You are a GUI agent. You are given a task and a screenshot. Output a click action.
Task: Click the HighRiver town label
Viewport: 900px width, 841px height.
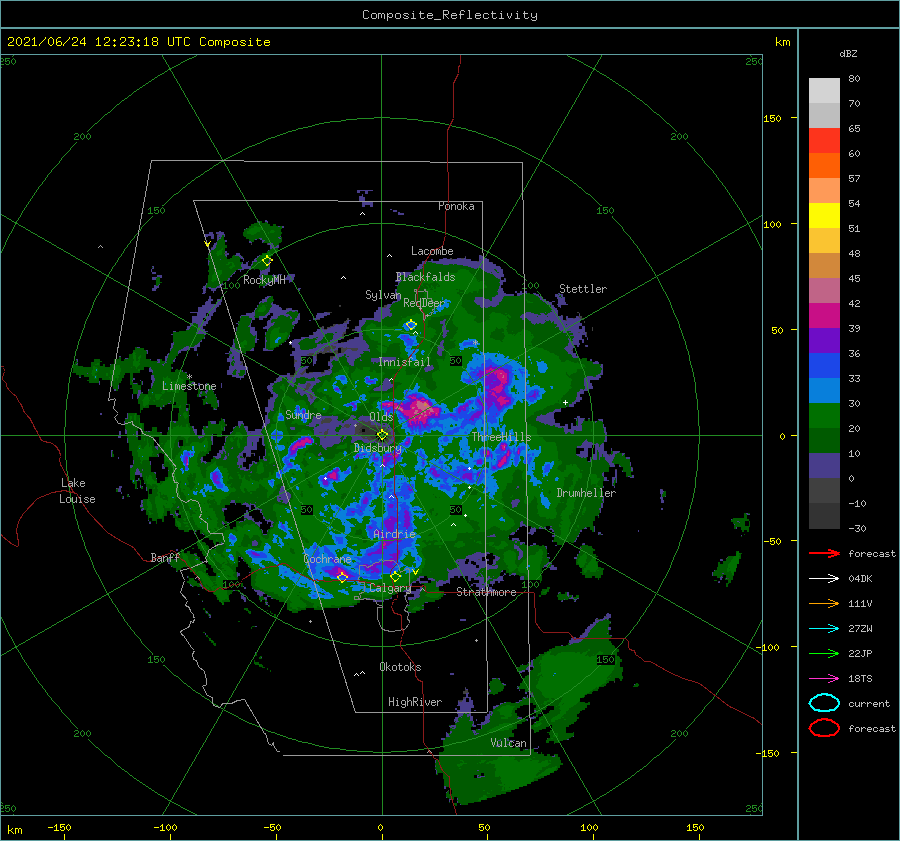[x=414, y=702]
